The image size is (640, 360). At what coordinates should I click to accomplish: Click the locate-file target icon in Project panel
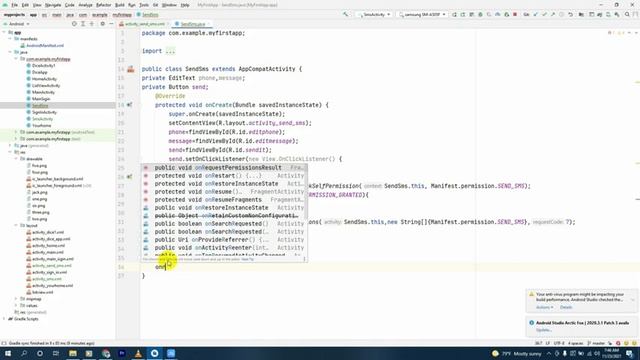point(74,24)
